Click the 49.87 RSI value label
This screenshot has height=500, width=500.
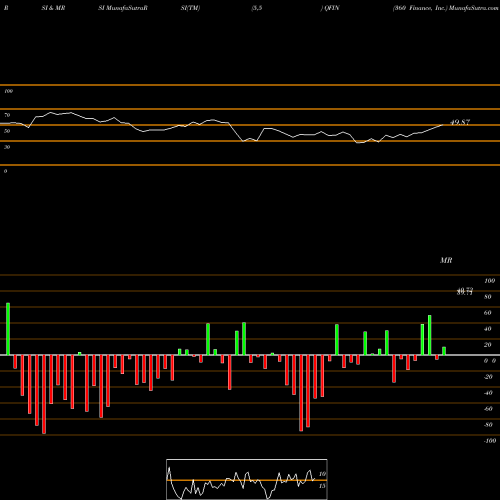[460, 122]
